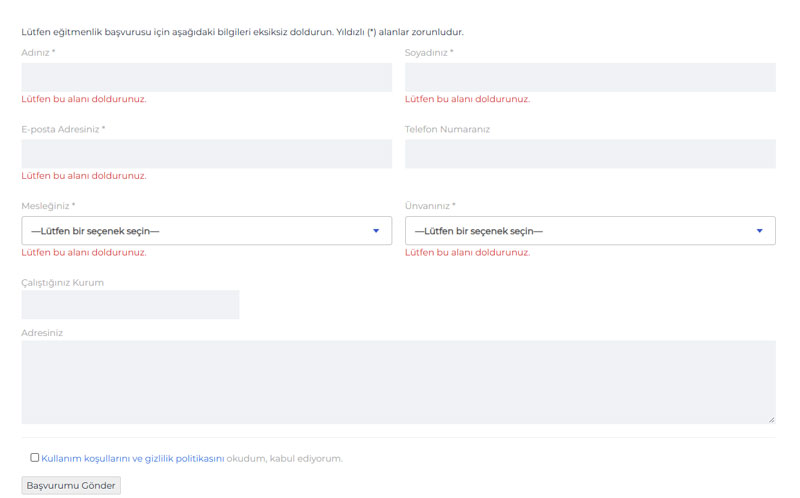Click the "Soyadınız *" label text

coord(428,53)
